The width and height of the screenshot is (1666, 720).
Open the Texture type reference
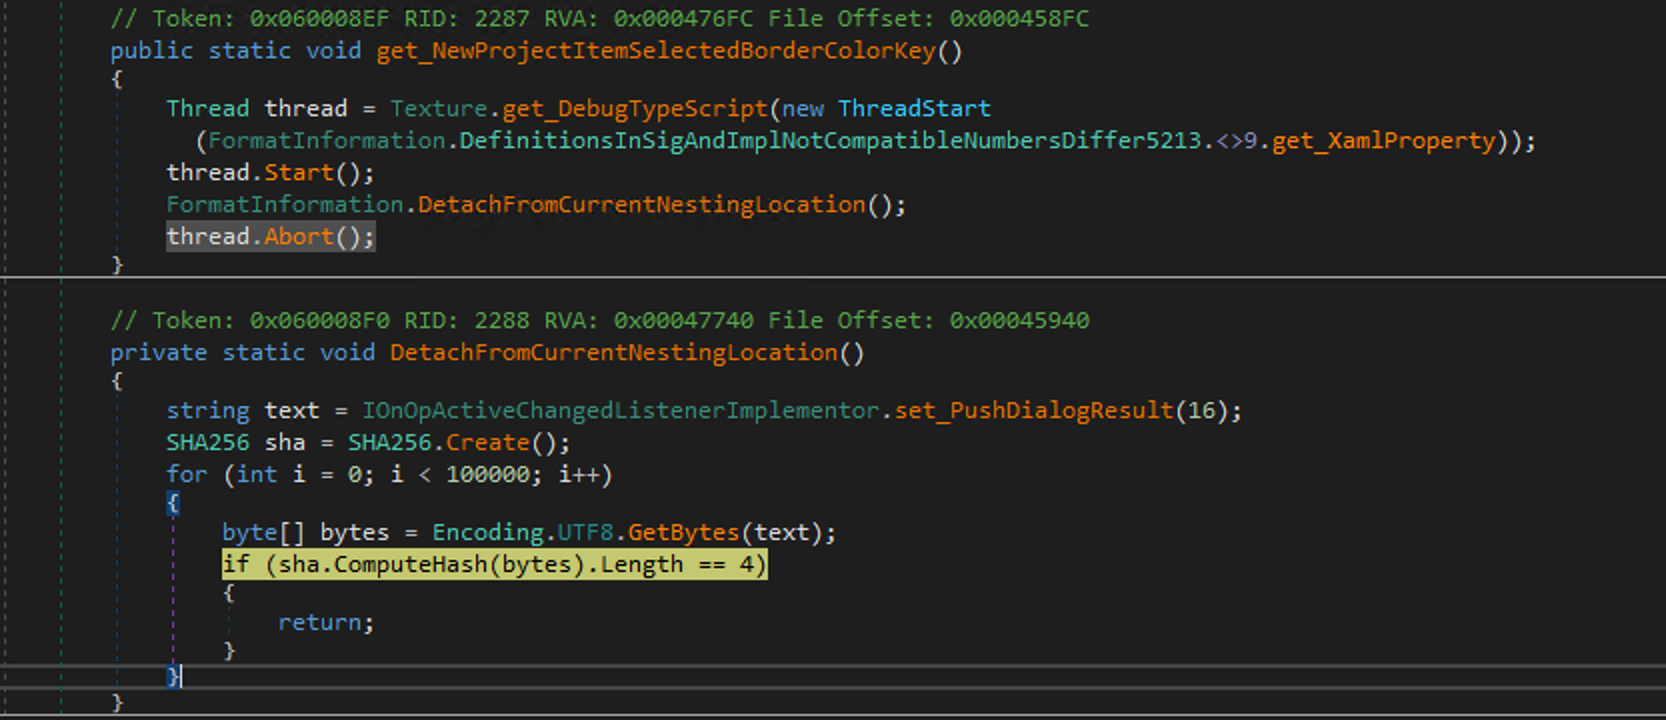pyautogui.click(x=438, y=108)
